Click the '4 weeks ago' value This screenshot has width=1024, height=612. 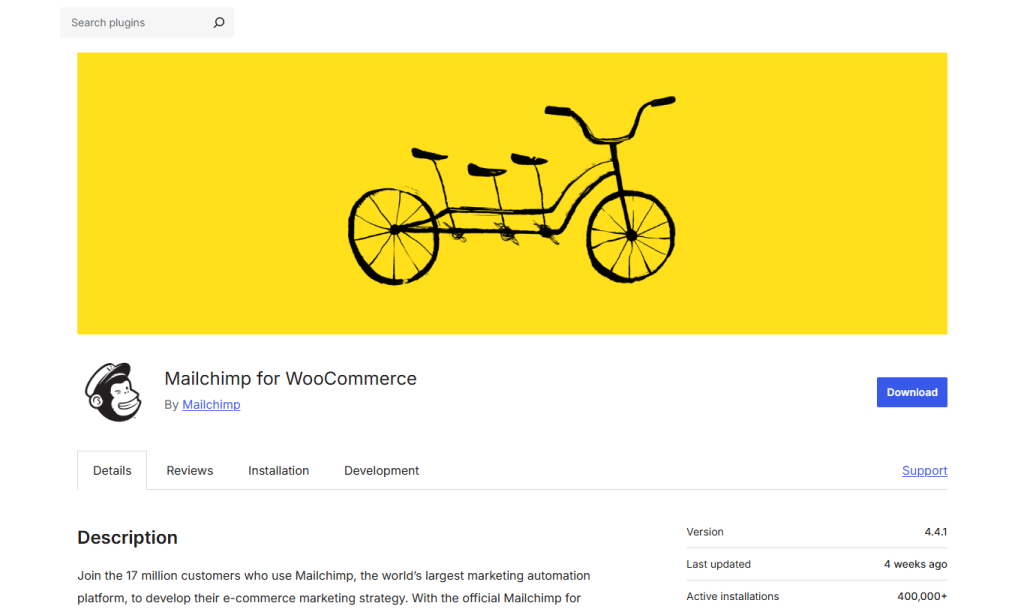click(x=916, y=564)
